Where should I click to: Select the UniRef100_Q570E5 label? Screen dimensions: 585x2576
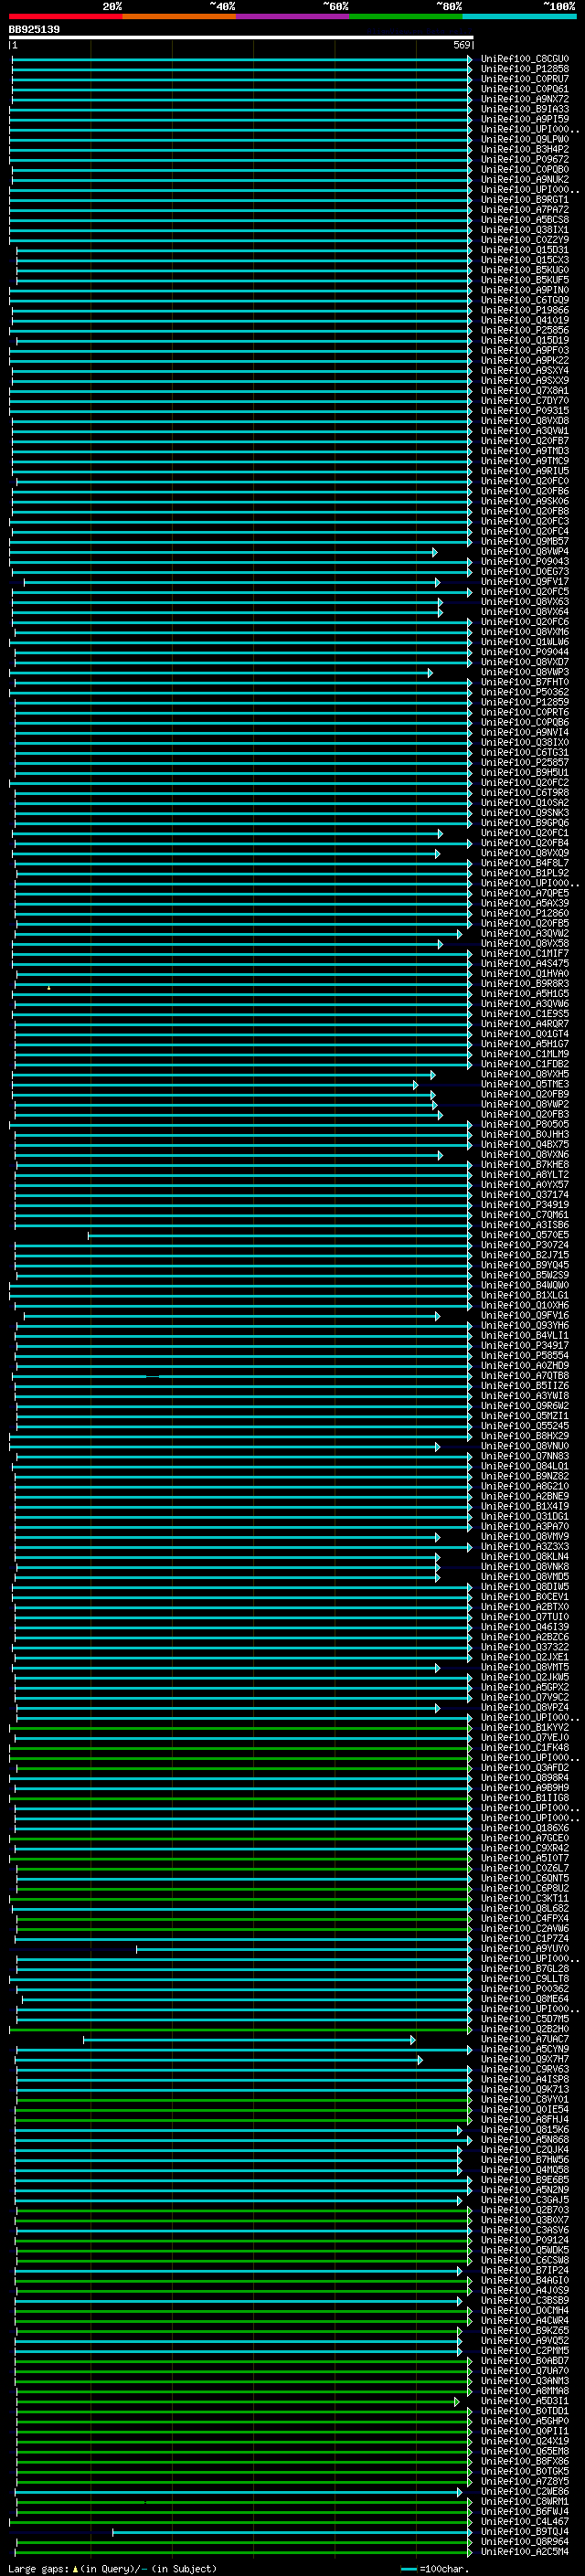[x=524, y=1235]
